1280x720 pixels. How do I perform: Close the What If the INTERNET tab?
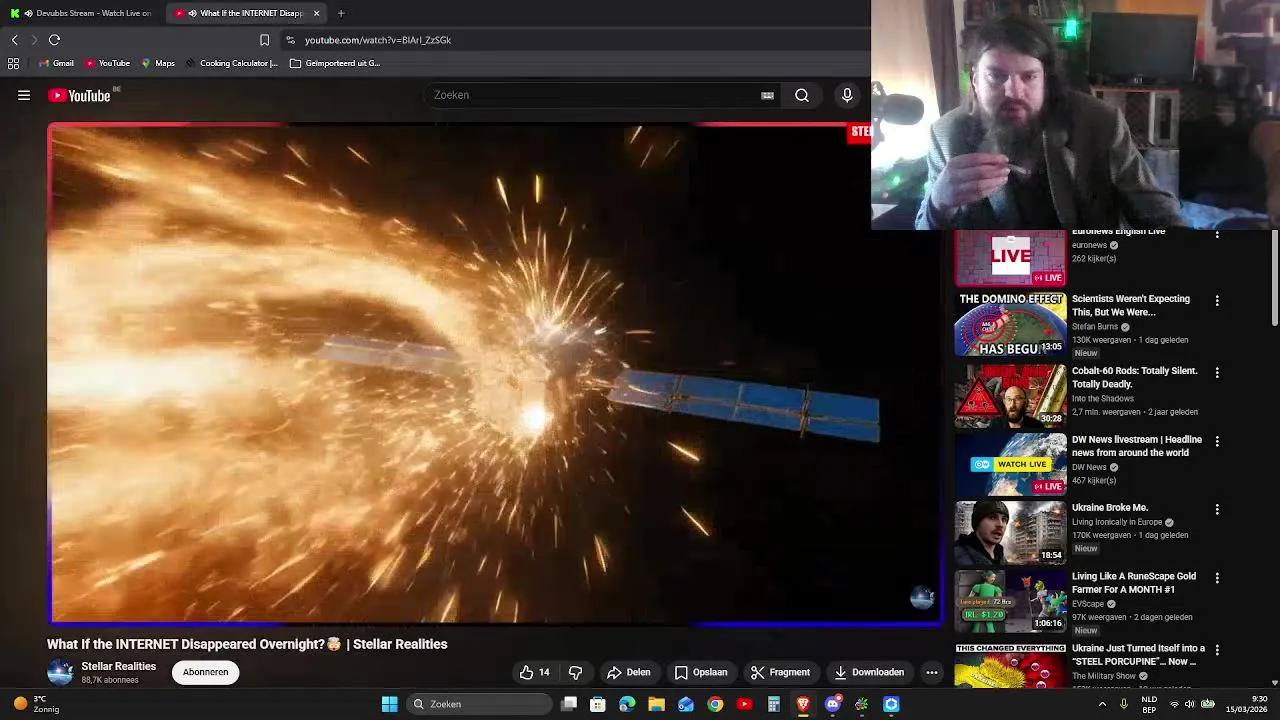316,13
